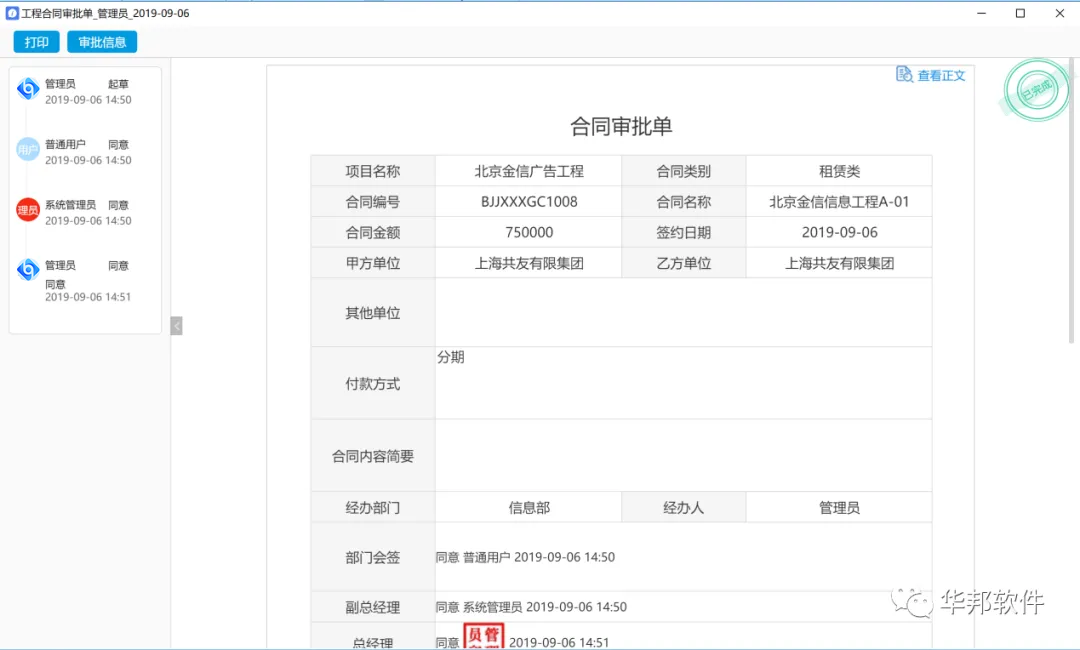Click the empty 其他单位 field
This screenshot has height=650, width=1080.
(x=683, y=313)
